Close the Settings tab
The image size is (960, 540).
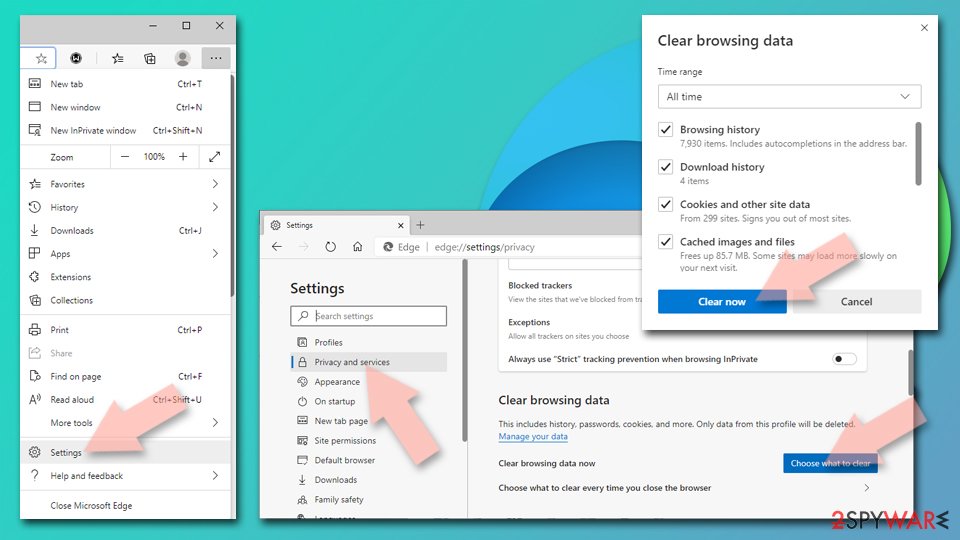(400, 225)
